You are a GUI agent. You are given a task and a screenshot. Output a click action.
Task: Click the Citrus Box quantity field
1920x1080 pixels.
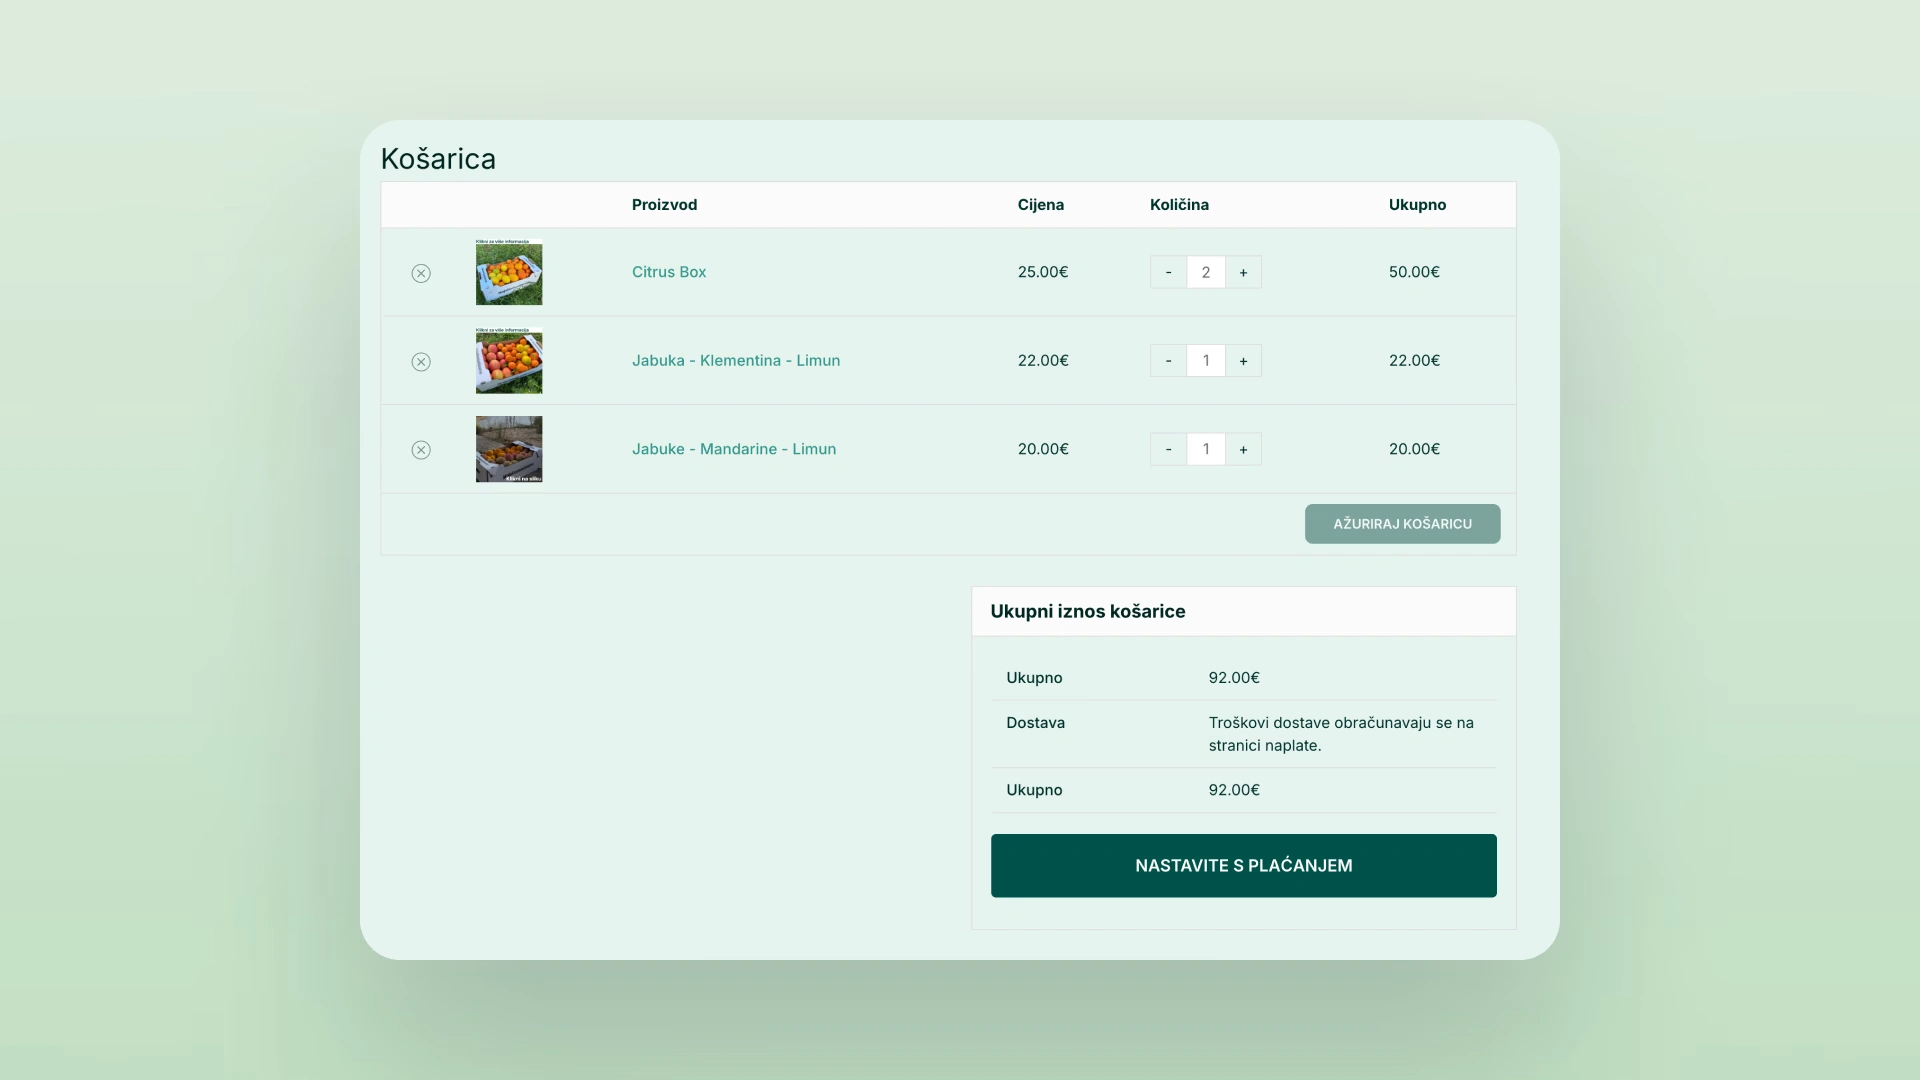(1205, 272)
